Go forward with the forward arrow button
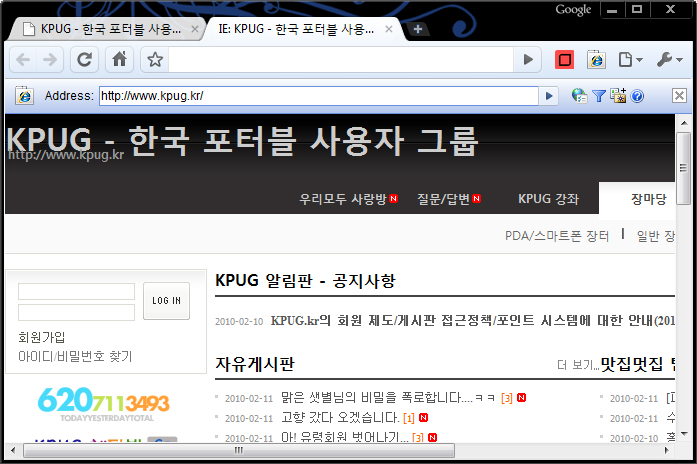697x464 pixels. (50, 59)
